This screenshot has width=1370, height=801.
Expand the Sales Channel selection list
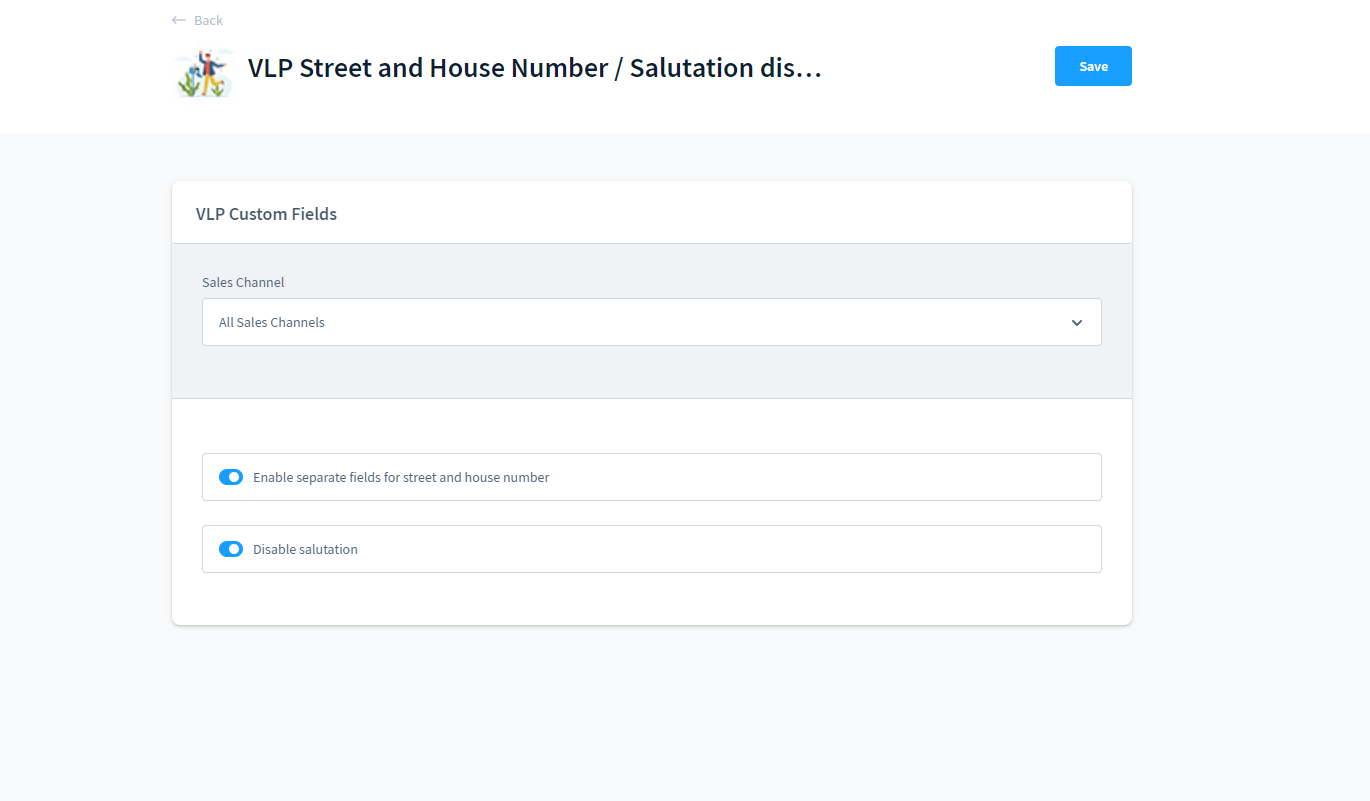click(651, 322)
